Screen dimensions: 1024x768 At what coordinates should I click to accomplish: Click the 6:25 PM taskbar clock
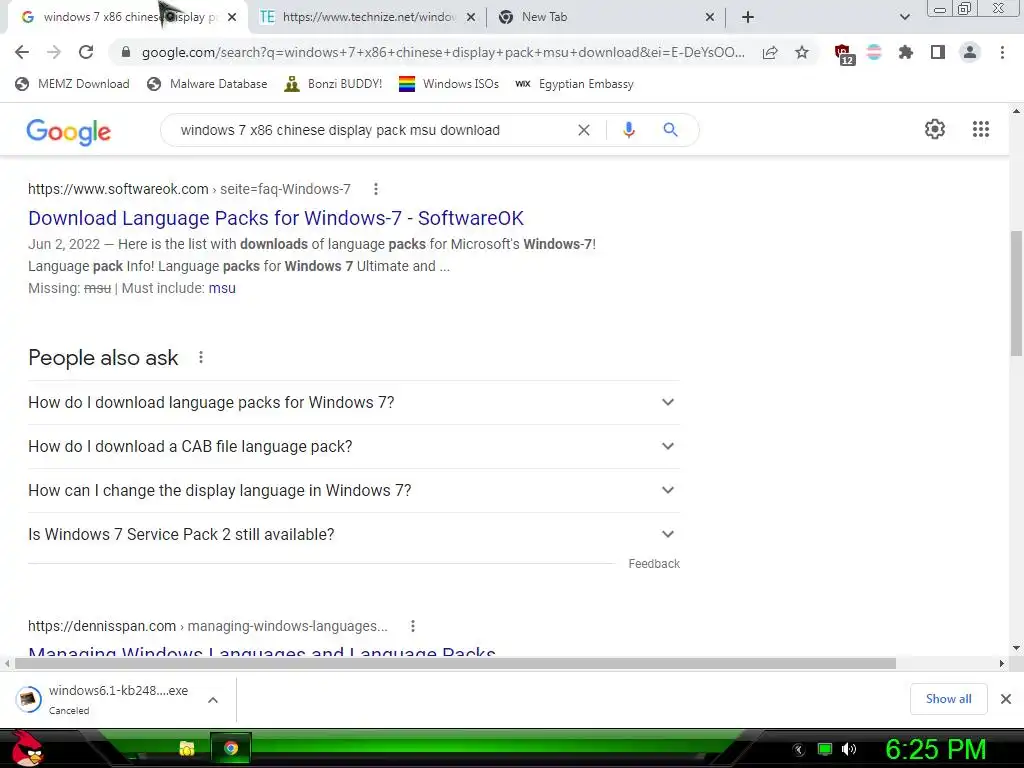(x=935, y=749)
